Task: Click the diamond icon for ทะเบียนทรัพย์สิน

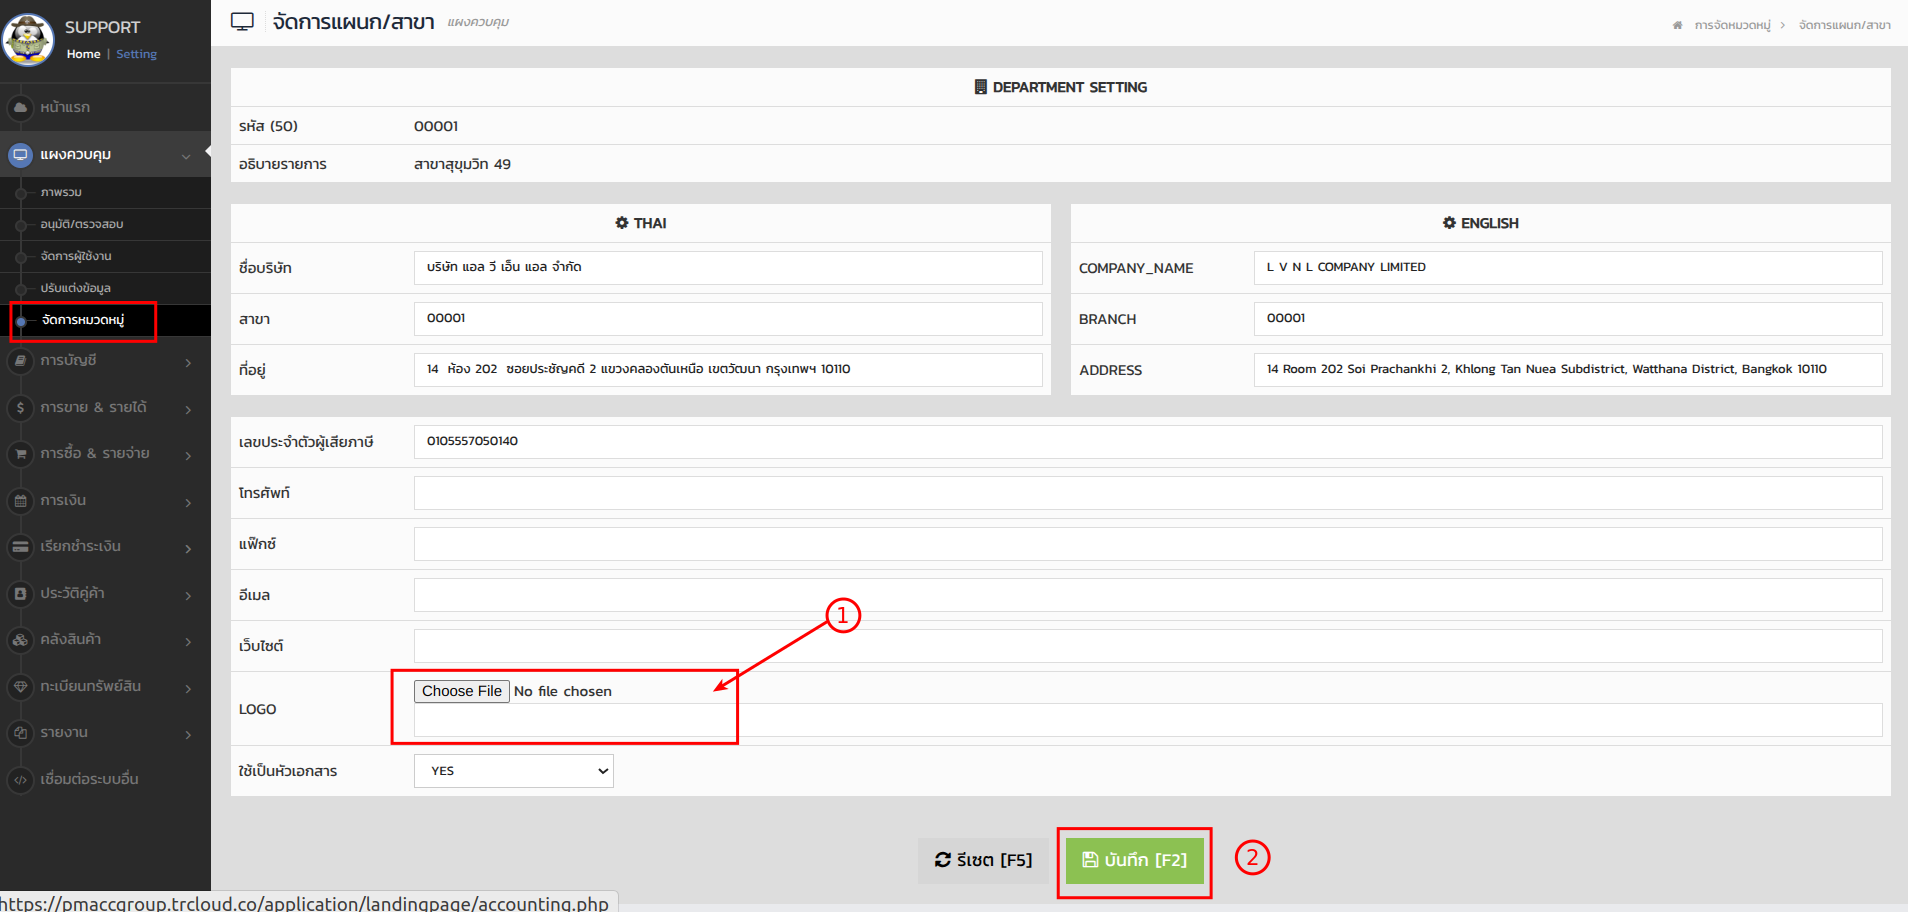Action: pyautogui.click(x=20, y=687)
